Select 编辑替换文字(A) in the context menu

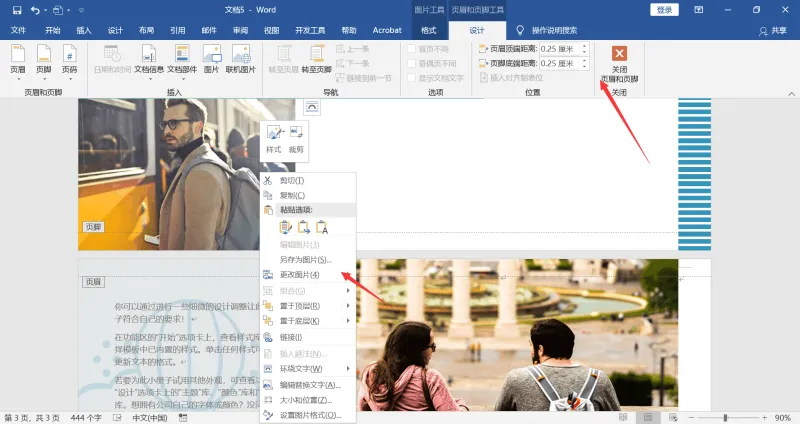(308, 385)
